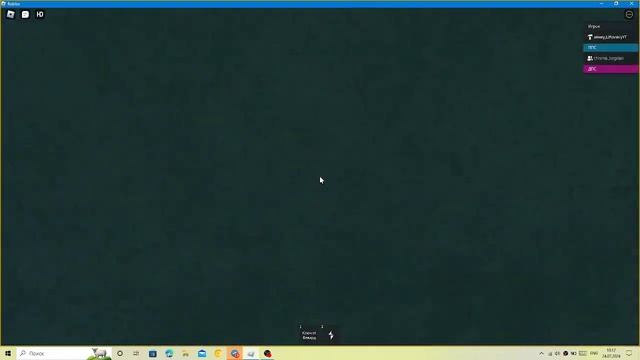640x360 pixels.
Task: Open the volume speaker tray icon
Action: [x=557, y=353]
